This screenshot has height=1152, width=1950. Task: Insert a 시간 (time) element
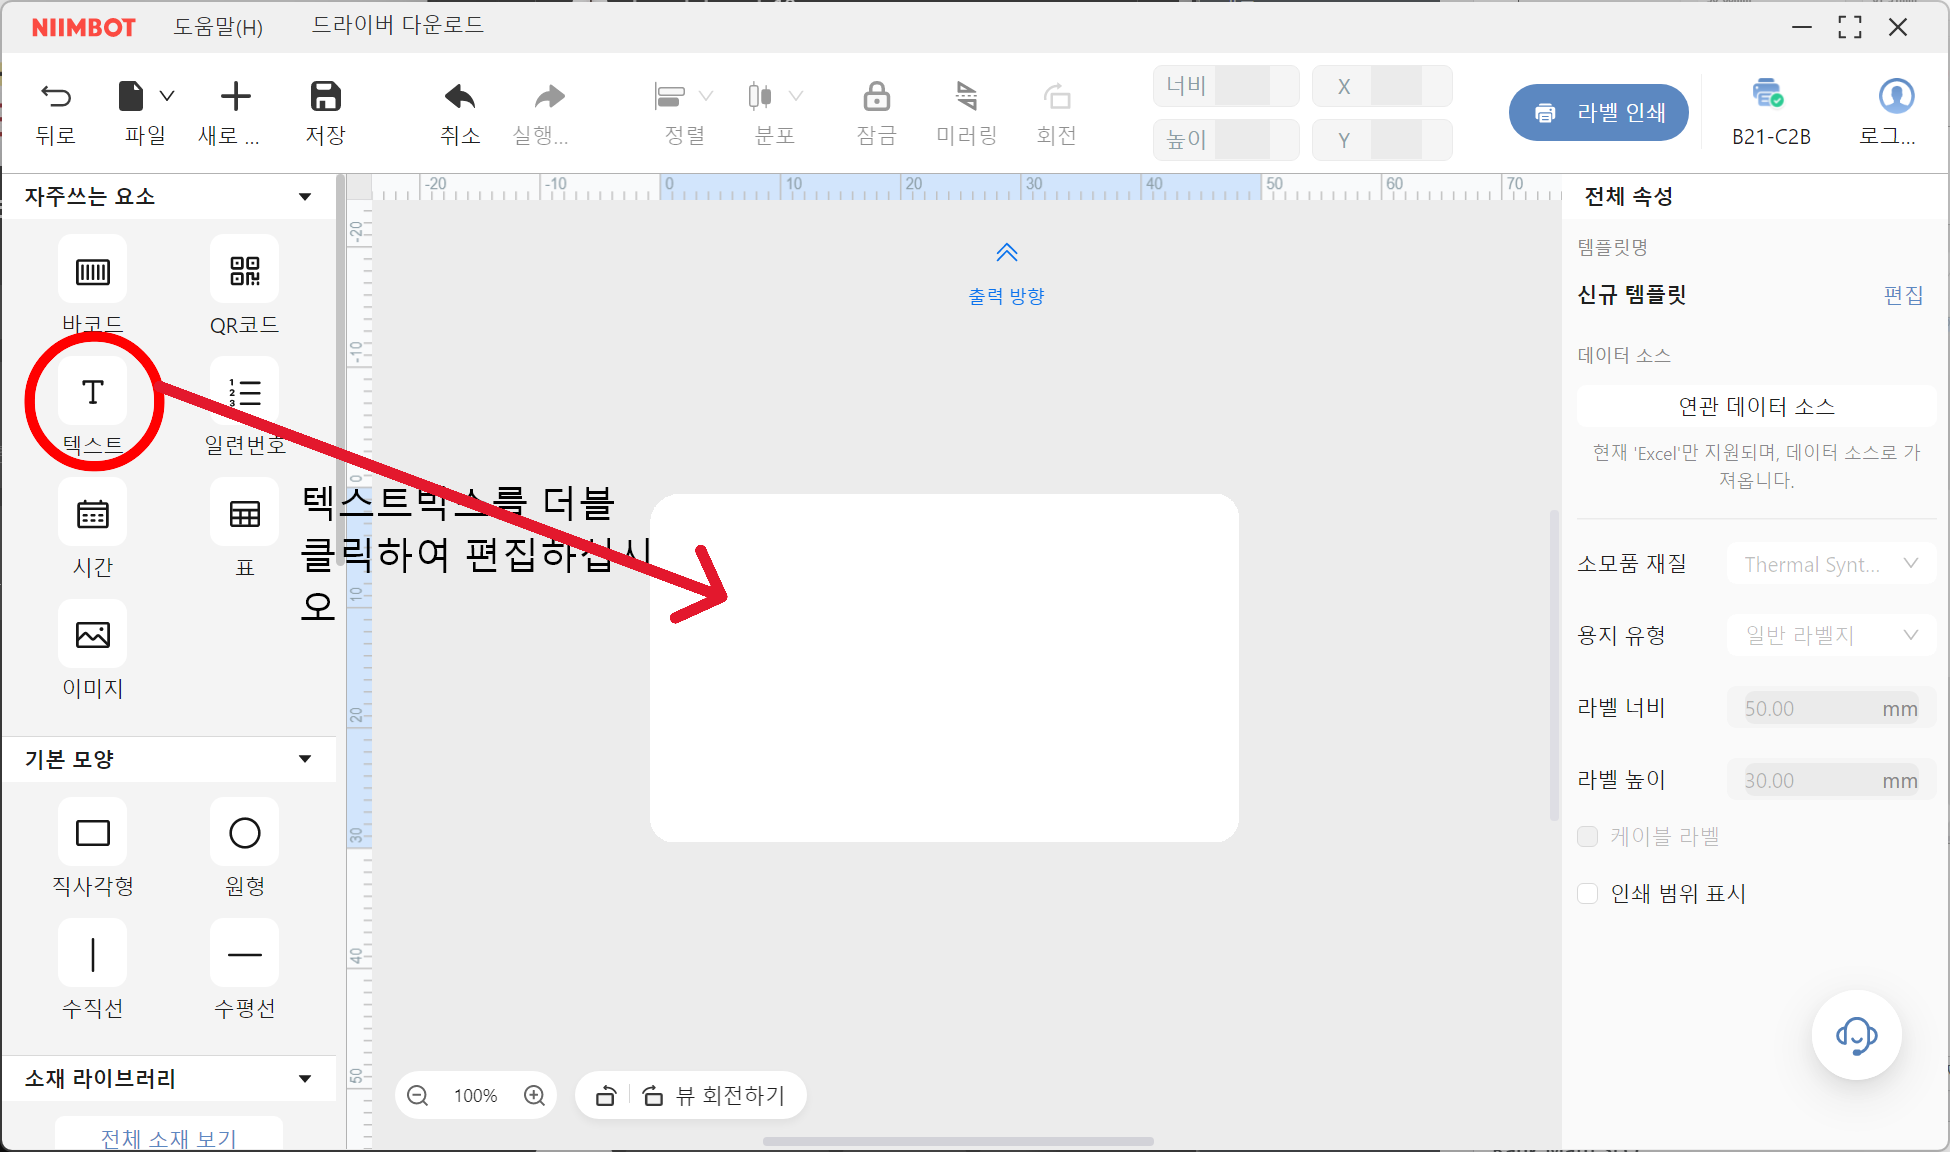point(92,514)
